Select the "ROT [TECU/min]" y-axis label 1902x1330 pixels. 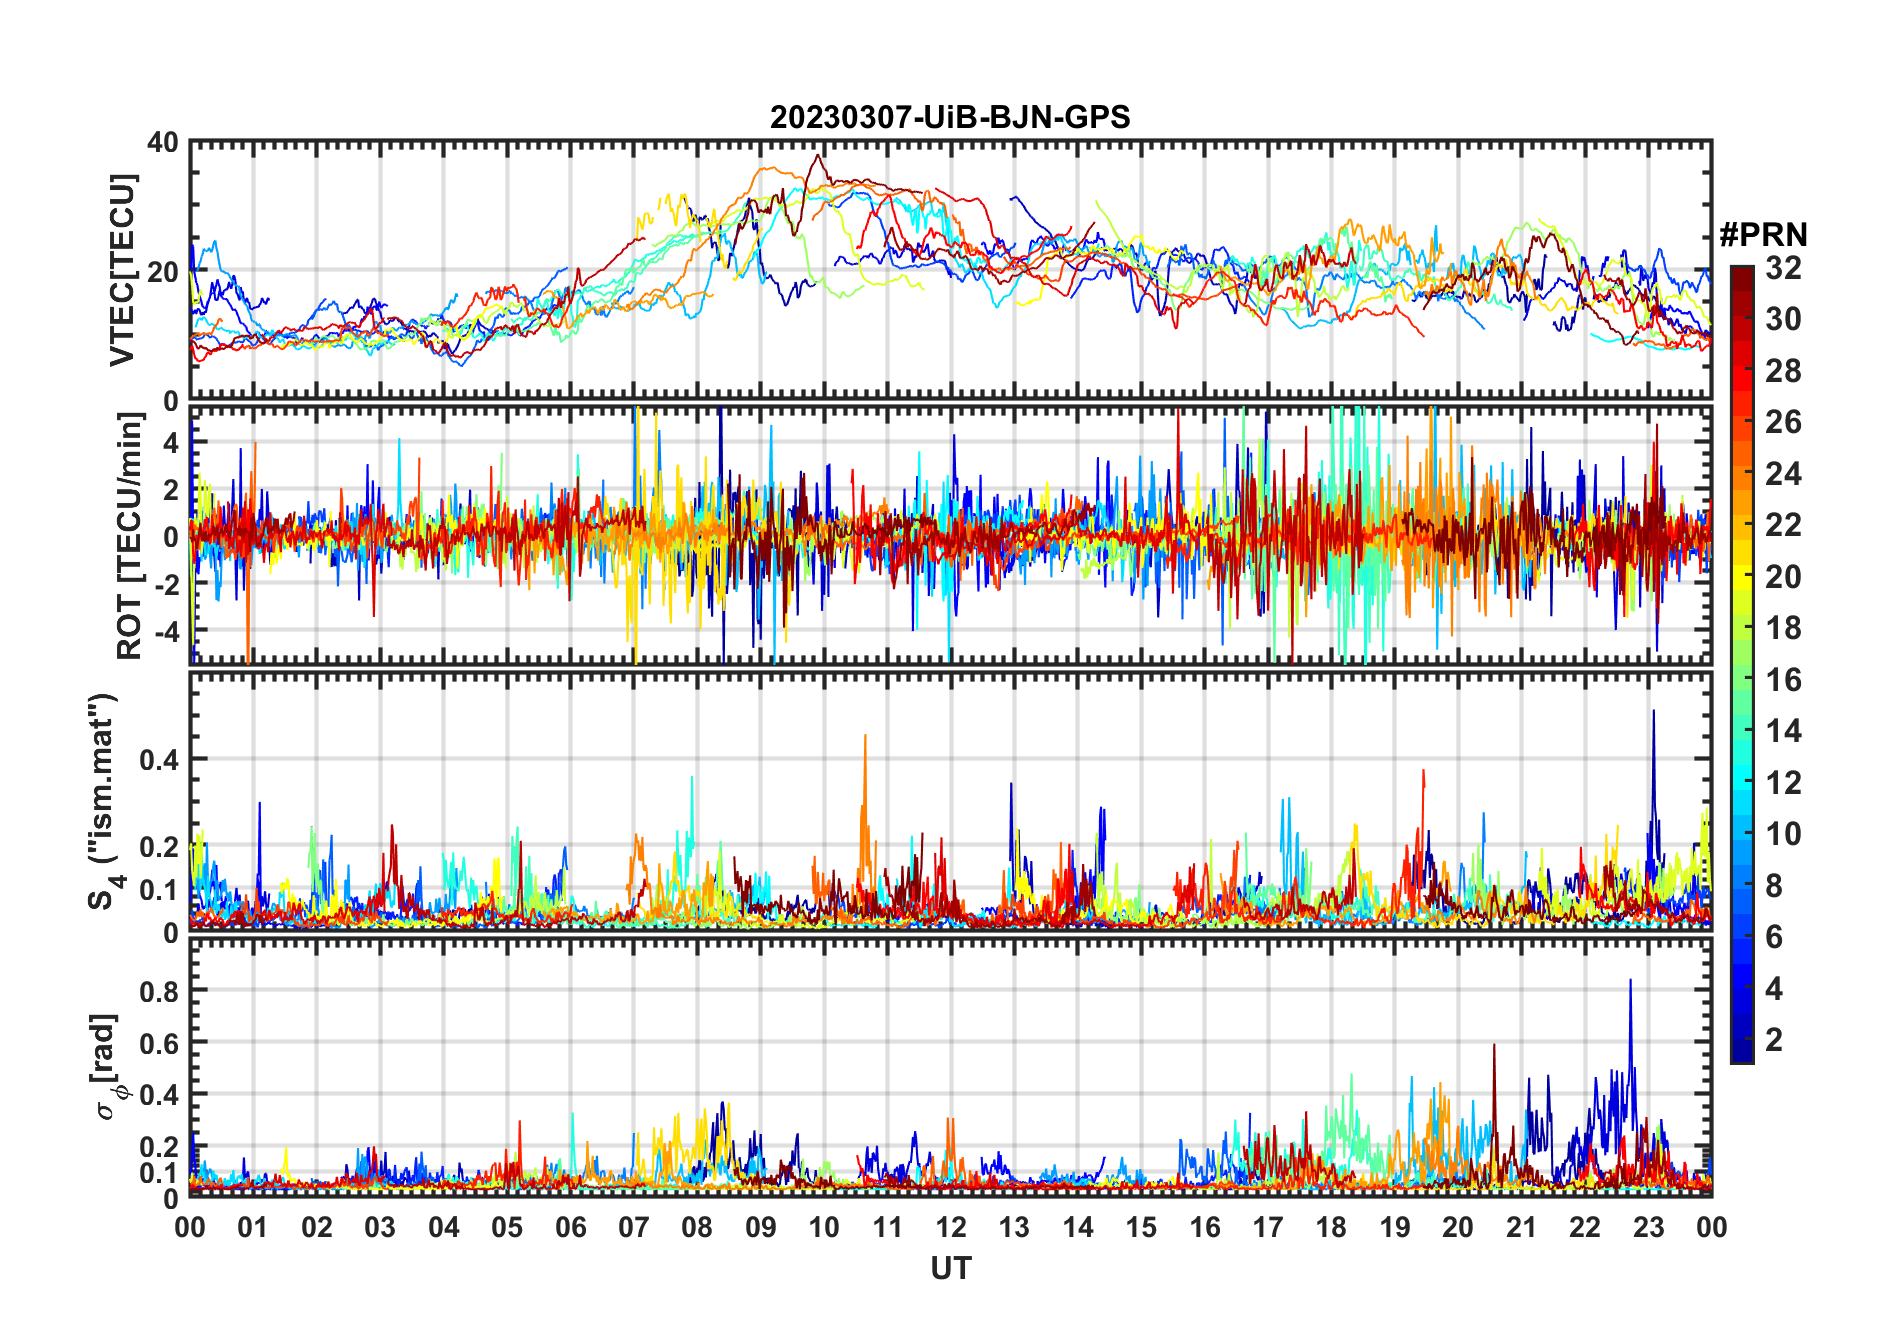tap(130, 536)
